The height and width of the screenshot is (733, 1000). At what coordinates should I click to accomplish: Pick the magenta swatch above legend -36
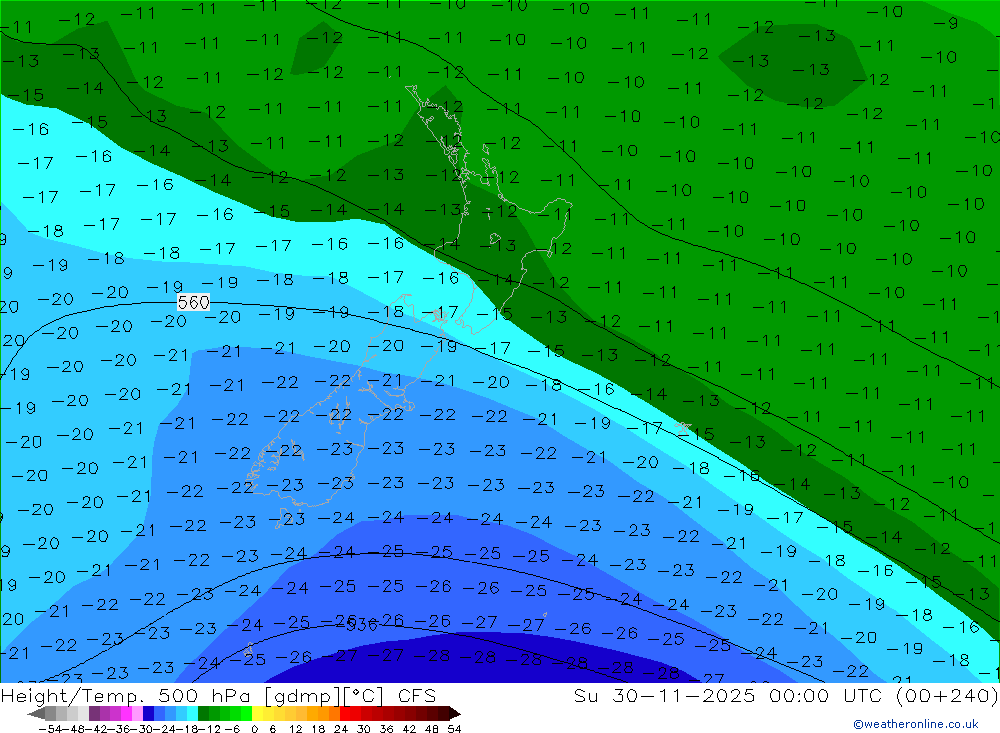126,714
